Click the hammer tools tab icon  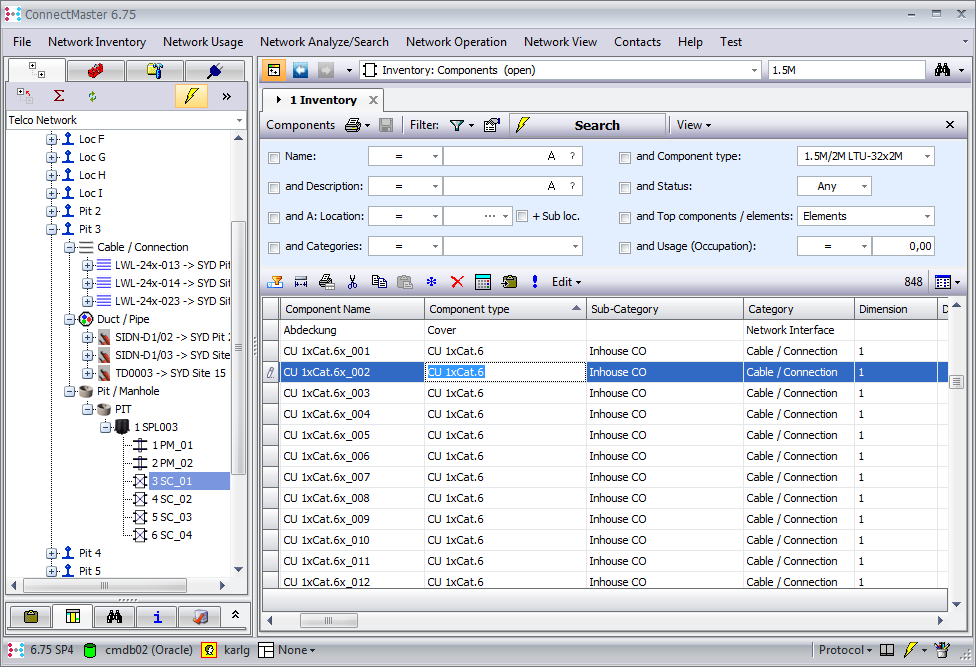click(x=154, y=71)
